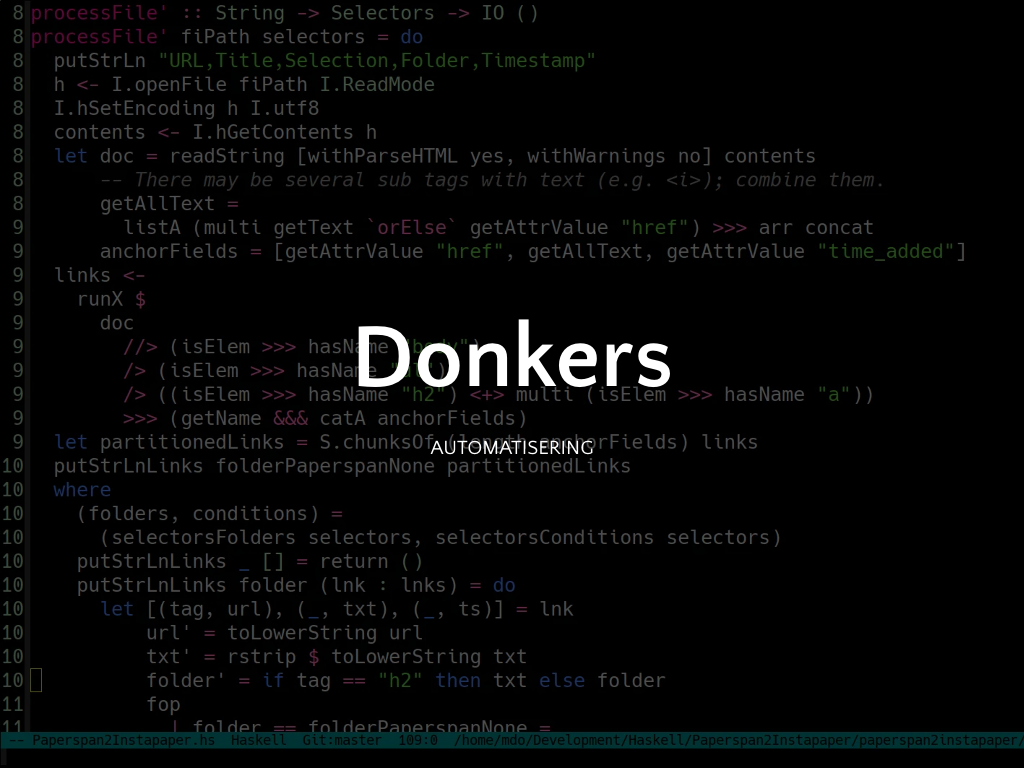
Task: Click the runX $ line
Action: click(112, 299)
